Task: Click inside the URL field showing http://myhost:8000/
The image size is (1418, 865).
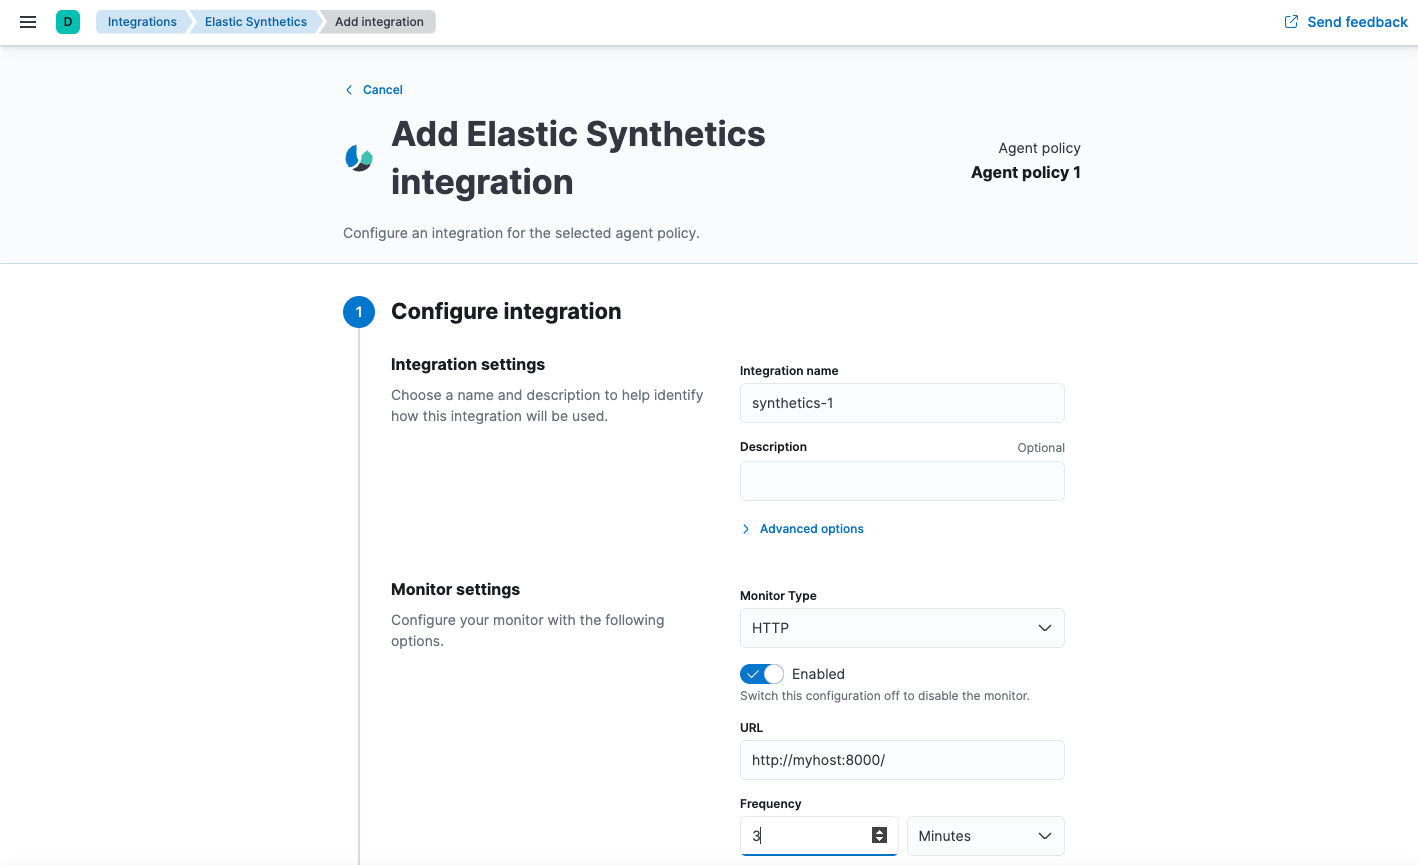Action: (900, 760)
